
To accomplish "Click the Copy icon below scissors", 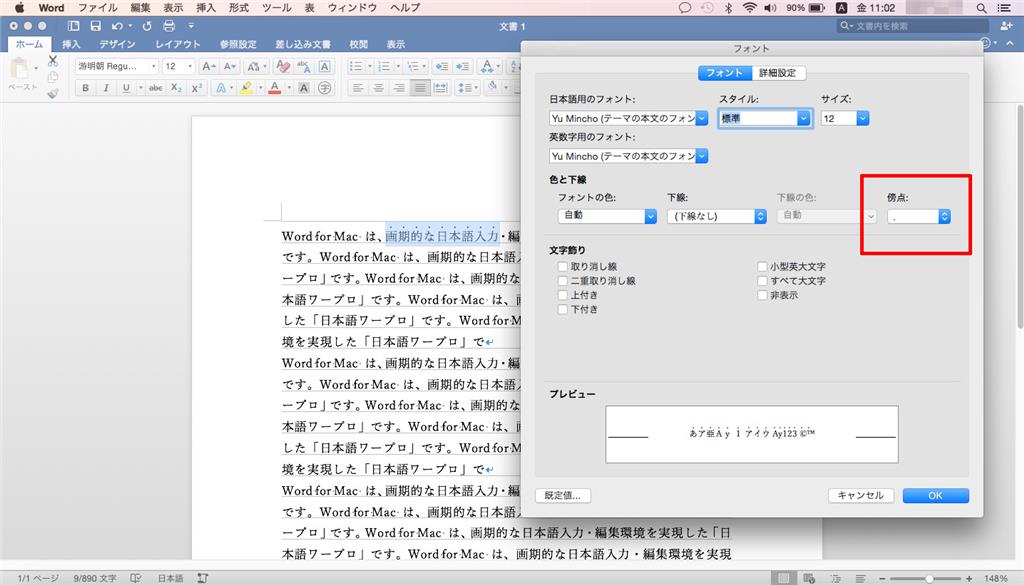I will pyautogui.click(x=53, y=77).
